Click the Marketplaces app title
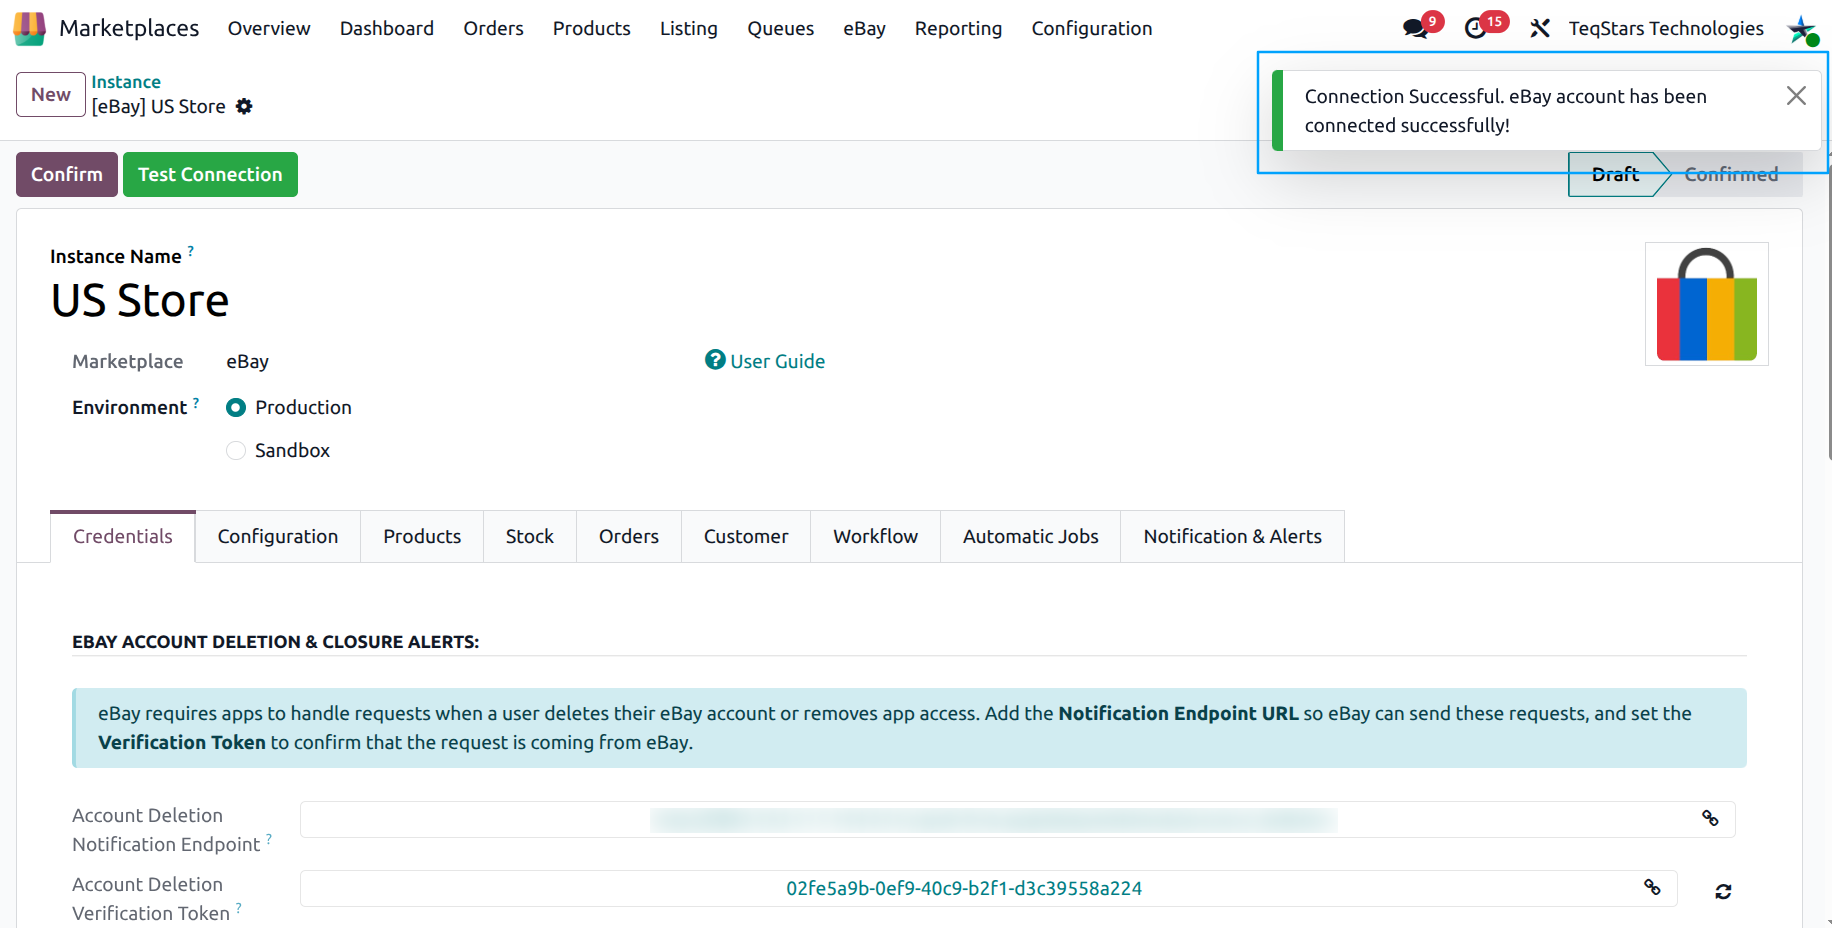Viewport: 1832px width, 928px height. (129, 28)
